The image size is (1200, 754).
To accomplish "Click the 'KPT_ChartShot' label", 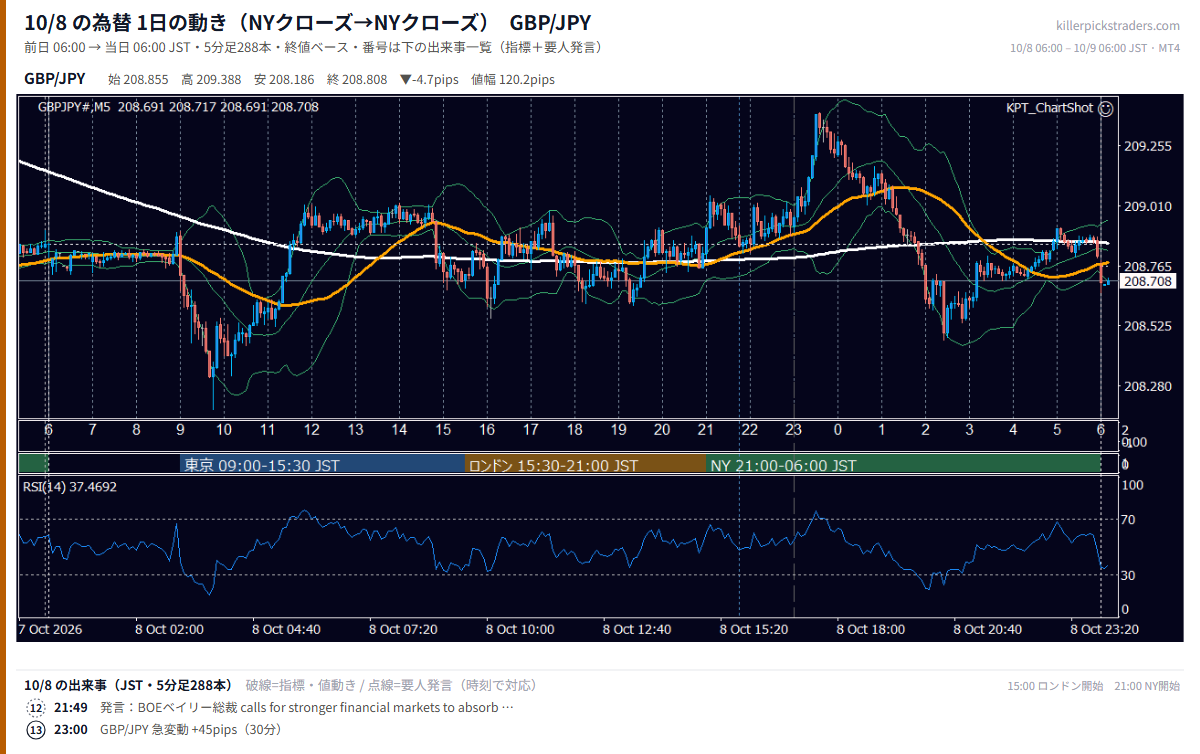I will [1049, 108].
